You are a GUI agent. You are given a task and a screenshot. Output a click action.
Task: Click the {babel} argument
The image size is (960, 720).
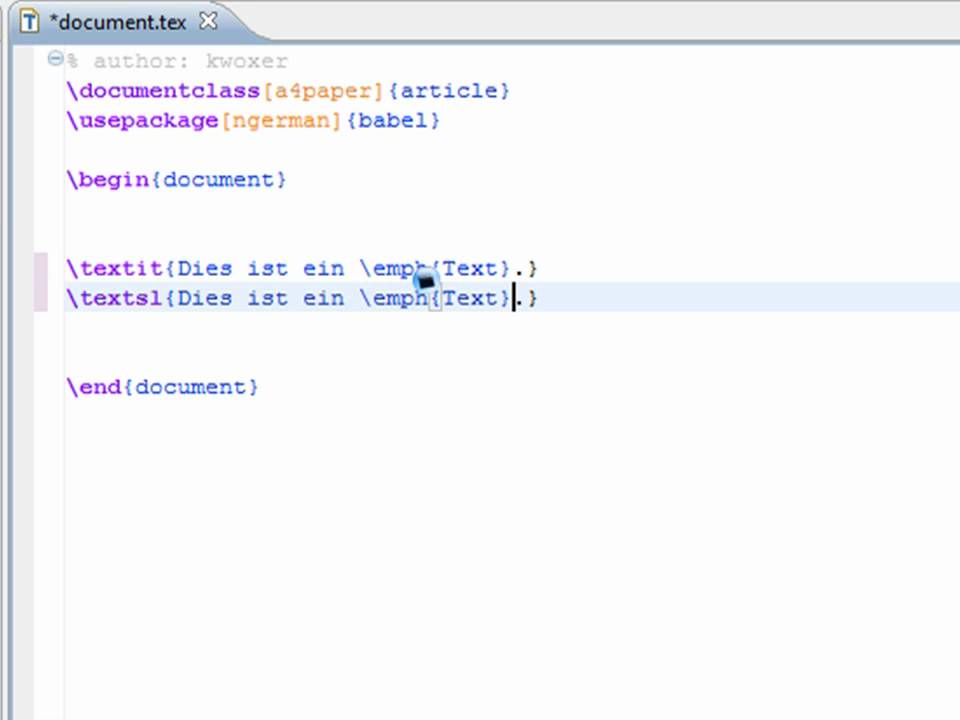pyautogui.click(x=393, y=120)
